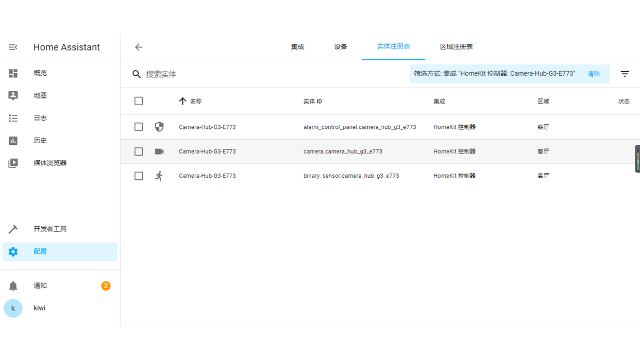This screenshot has height=360, width=640.
Task: Check the binary_sensor entity row checkbox
Action: [x=139, y=176]
